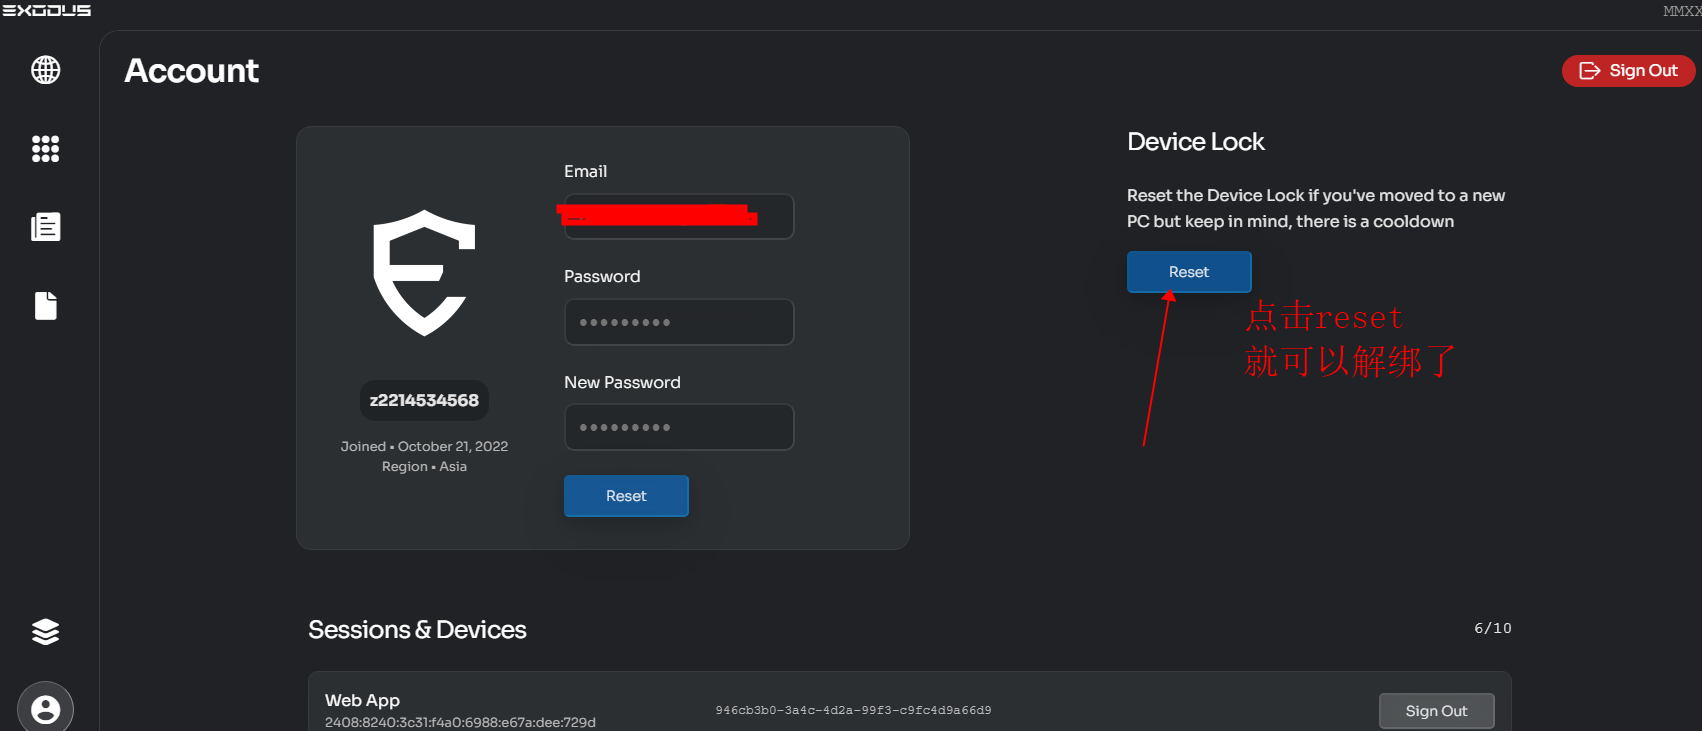Image resolution: width=1702 pixels, height=731 pixels.
Task: Open the document file icon in sidebar
Action: (x=46, y=305)
